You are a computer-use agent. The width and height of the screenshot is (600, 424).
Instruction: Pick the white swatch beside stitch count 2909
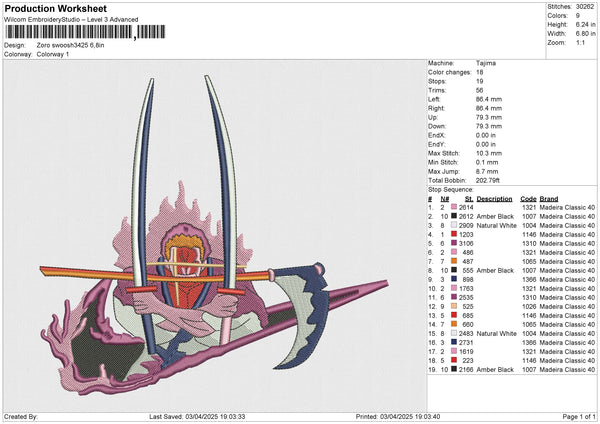click(454, 225)
